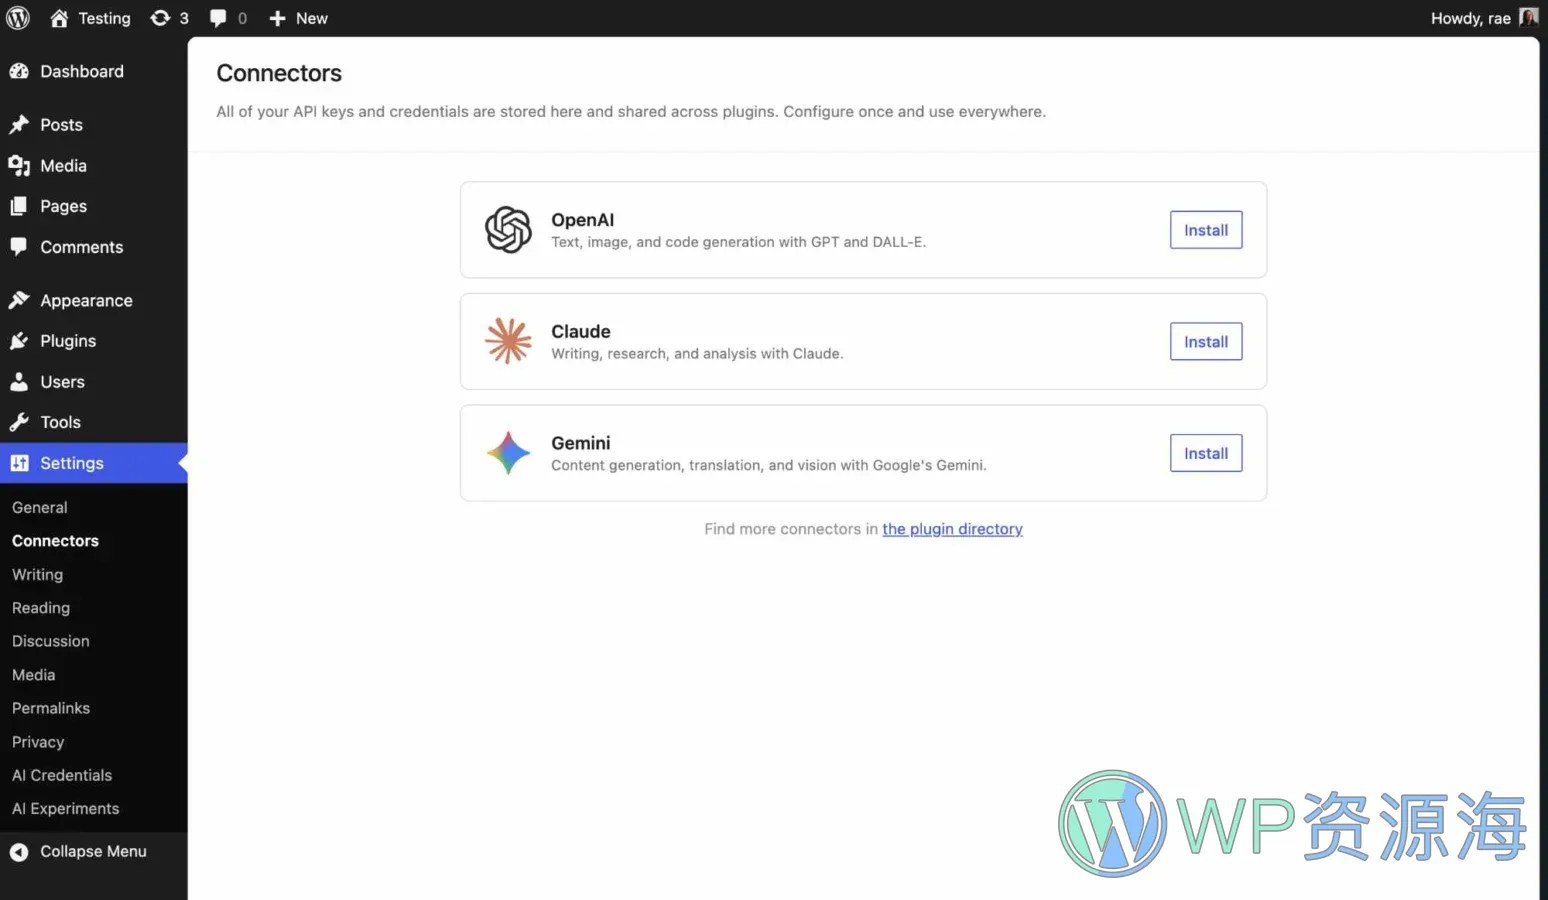
Task: Click the Tools wrench icon
Action: click(20, 421)
